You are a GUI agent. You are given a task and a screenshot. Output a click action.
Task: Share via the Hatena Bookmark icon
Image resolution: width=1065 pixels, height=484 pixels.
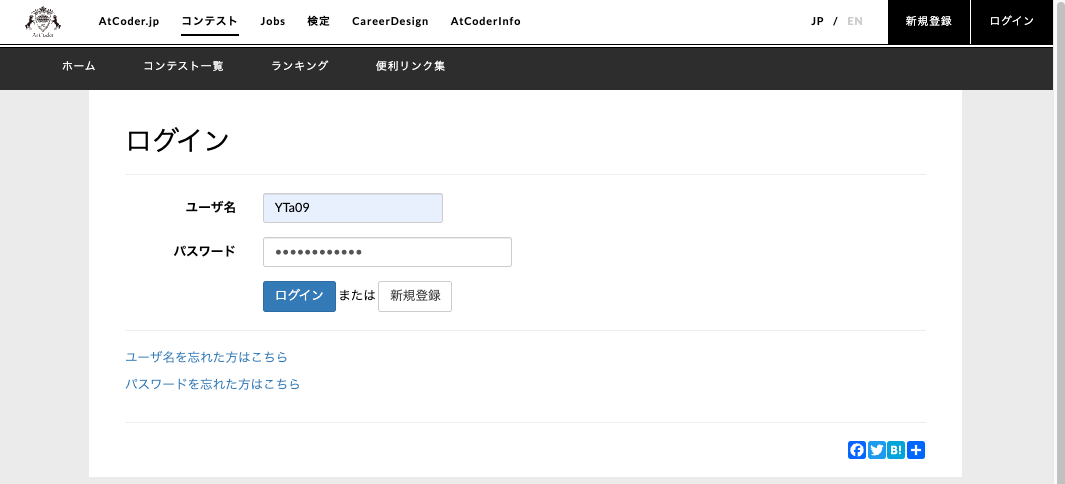[896, 450]
